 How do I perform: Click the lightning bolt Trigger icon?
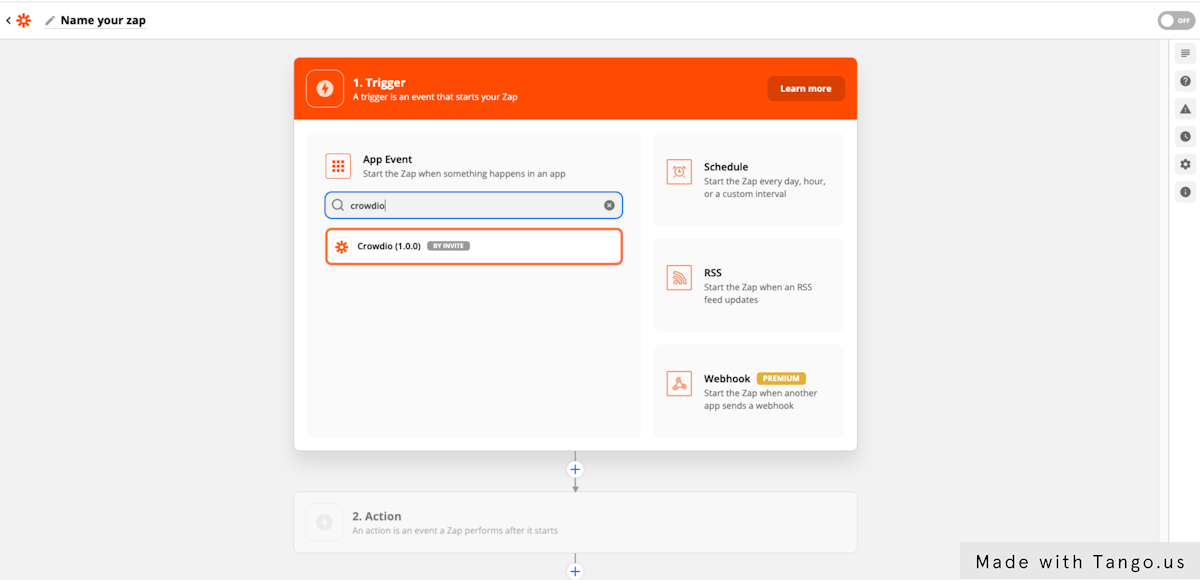click(324, 88)
